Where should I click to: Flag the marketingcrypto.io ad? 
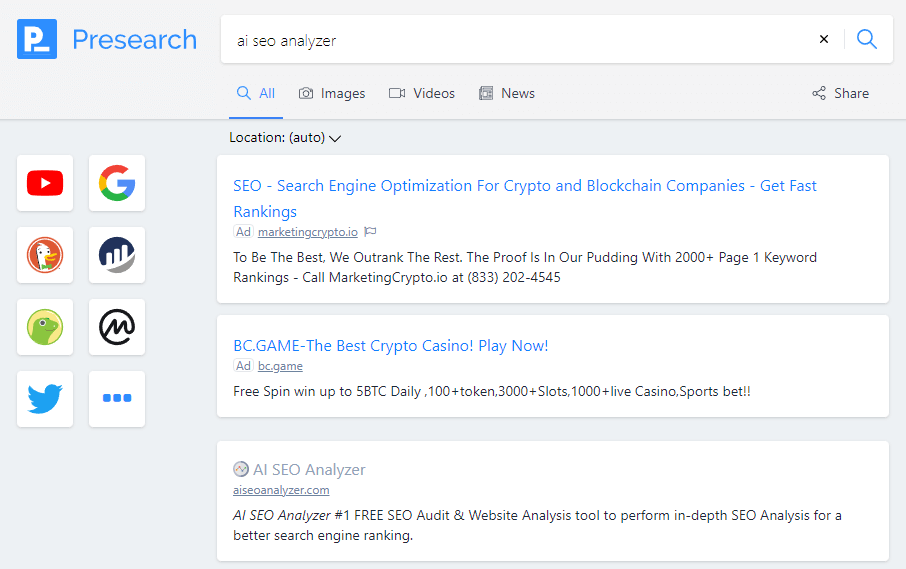pyautogui.click(x=370, y=232)
